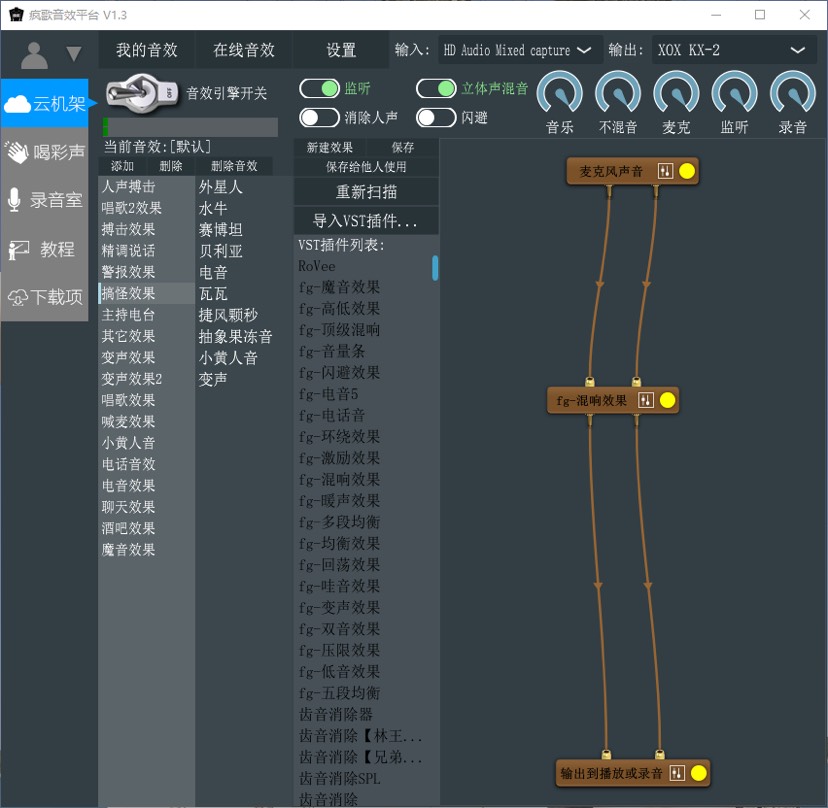Click the VST plugin list scrollbar thumb
The width and height of the screenshot is (828, 808).
pos(435,268)
